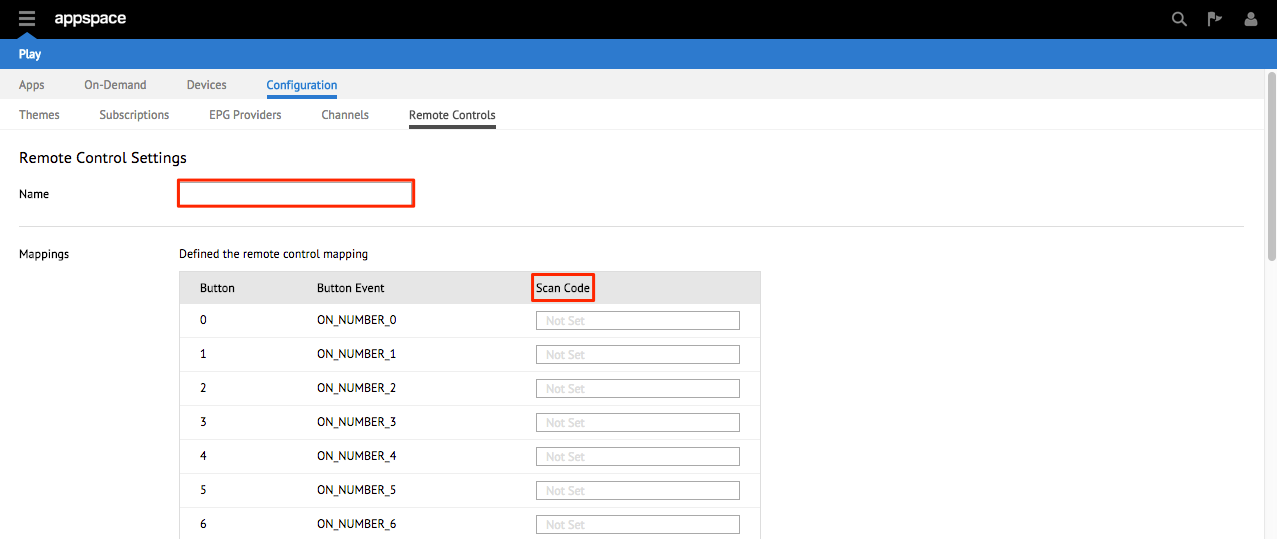
Task: Focus scan code field for ON_NUMBER_0
Action: point(638,320)
